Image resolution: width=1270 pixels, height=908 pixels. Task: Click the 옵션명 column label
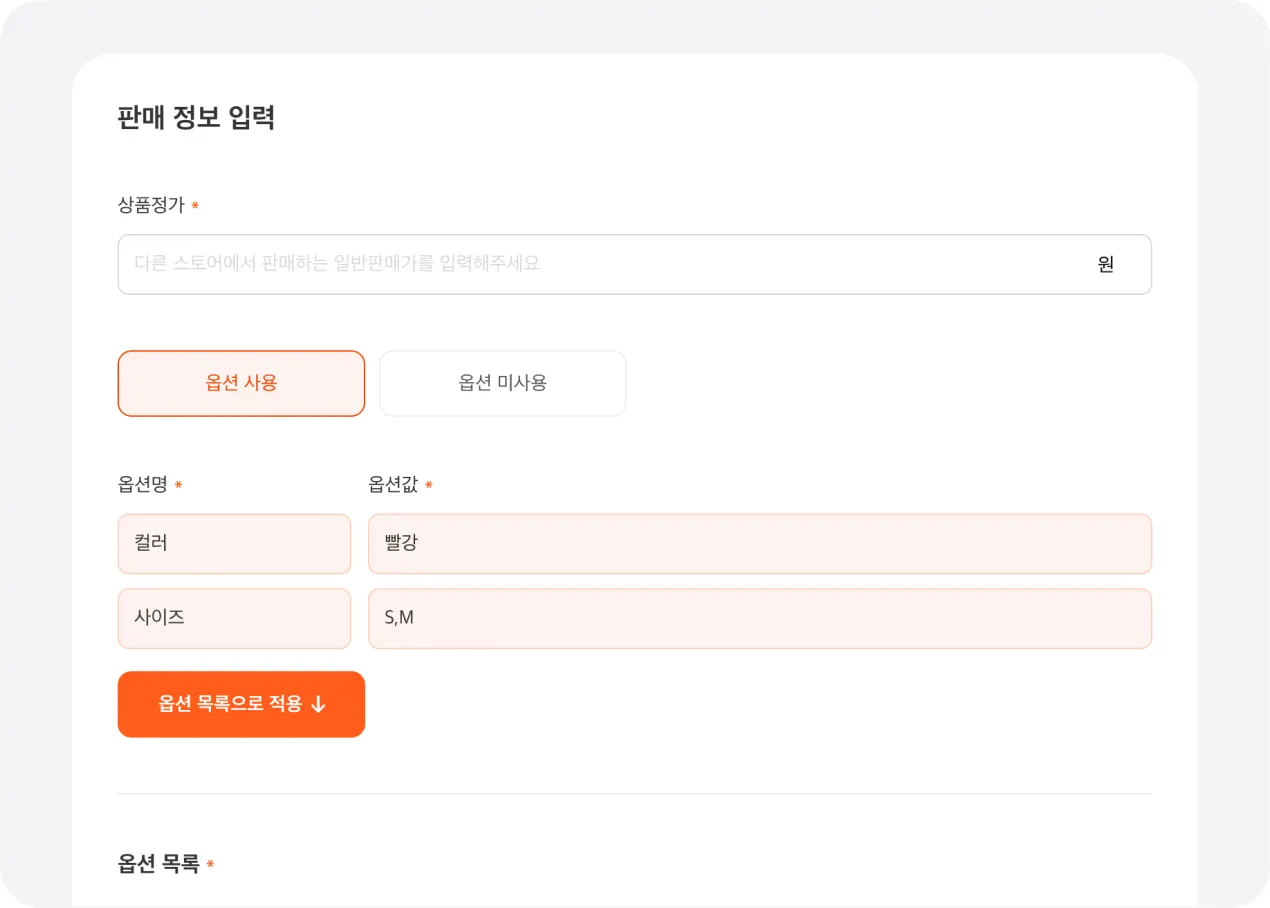tap(142, 485)
